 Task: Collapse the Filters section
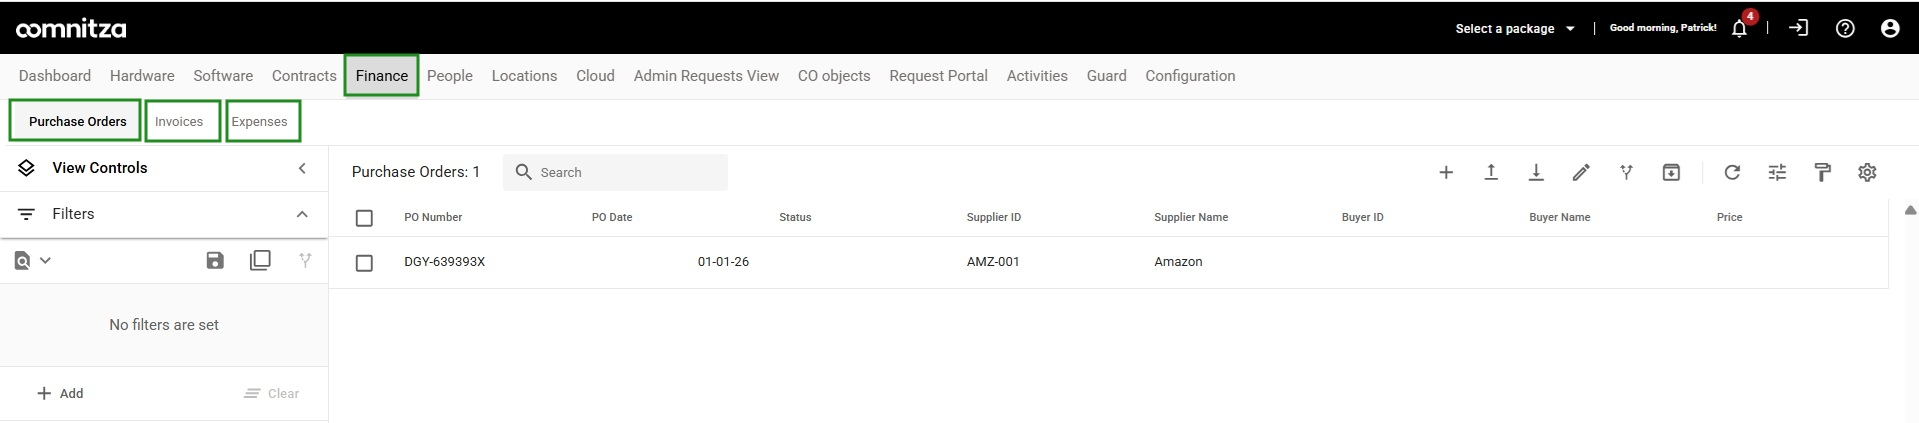pos(302,214)
